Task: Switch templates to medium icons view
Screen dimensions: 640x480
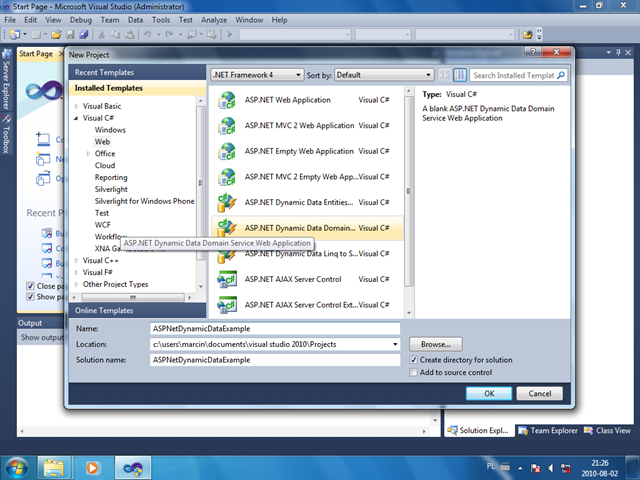Action: (460, 75)
